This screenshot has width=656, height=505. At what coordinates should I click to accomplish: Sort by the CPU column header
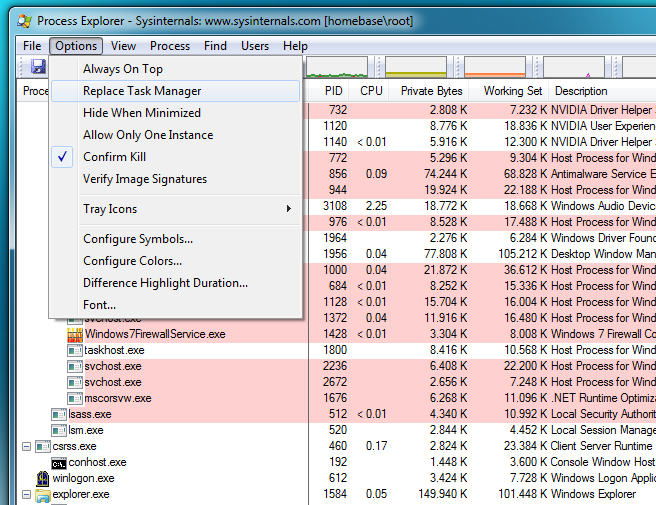[370, 91]
